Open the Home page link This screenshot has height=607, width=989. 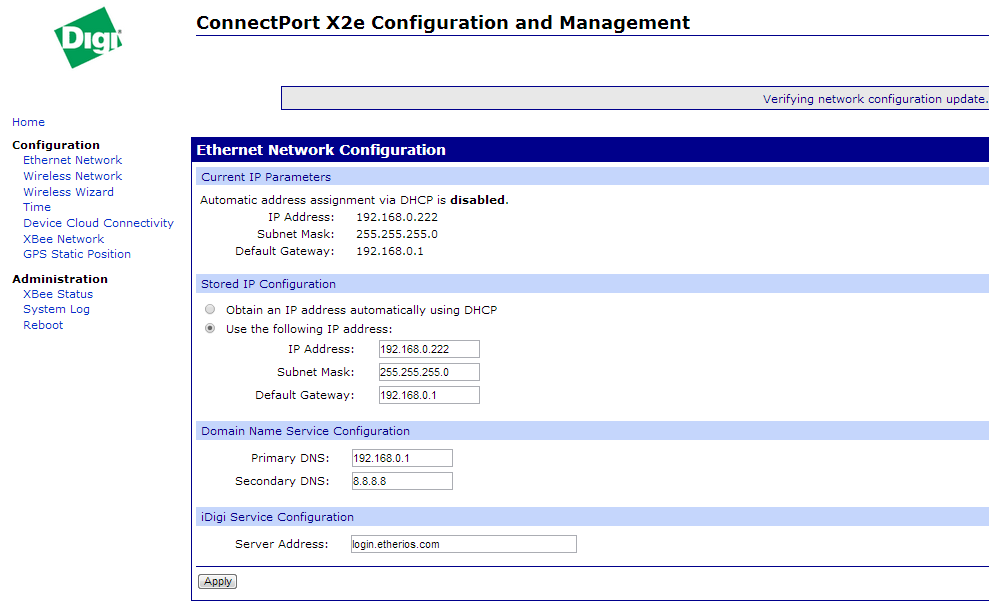point(28,122)
